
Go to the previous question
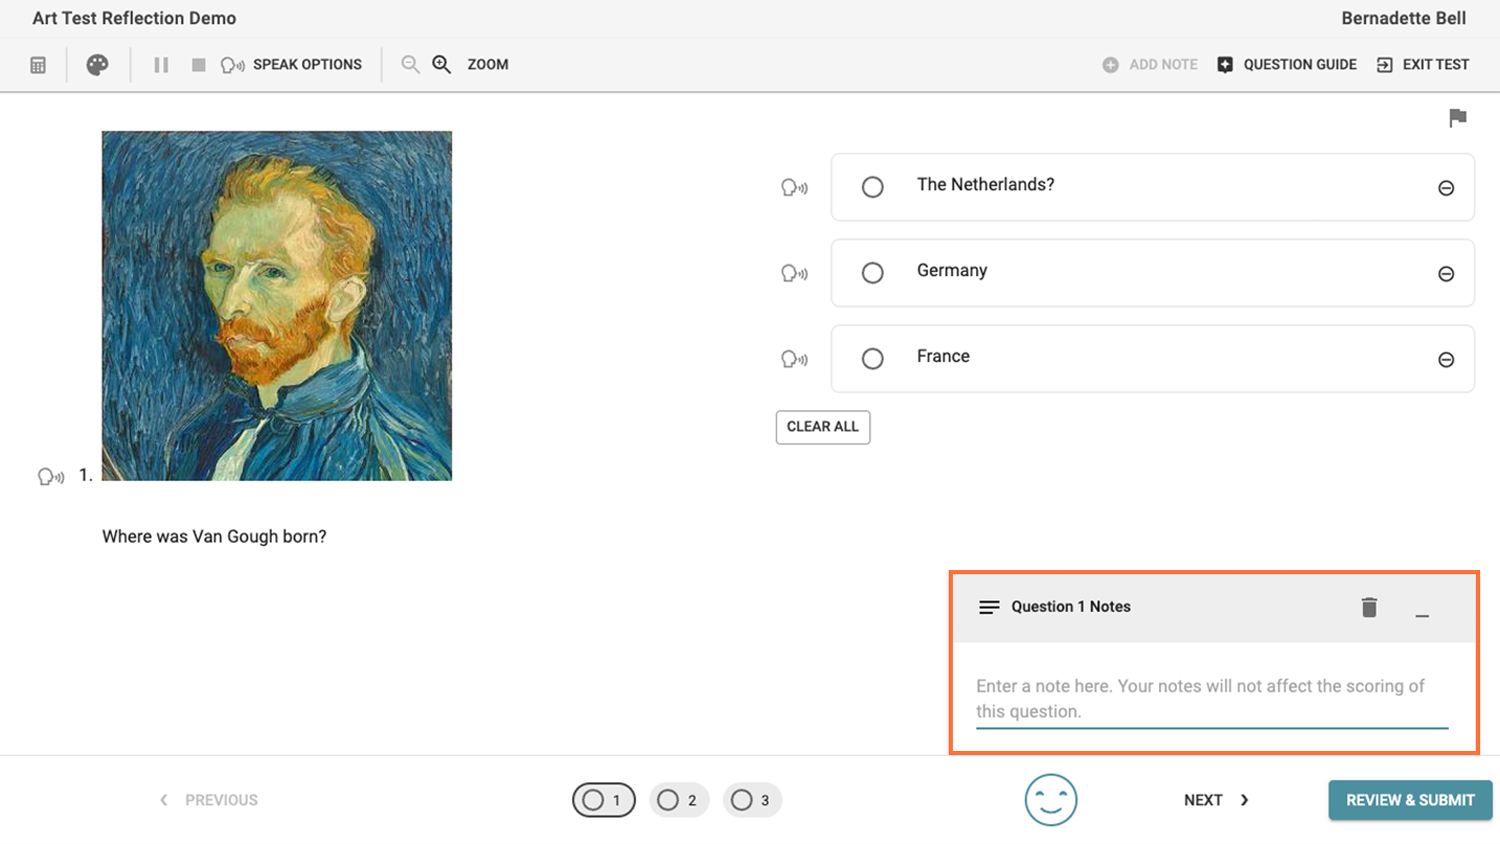click(209, 800)
